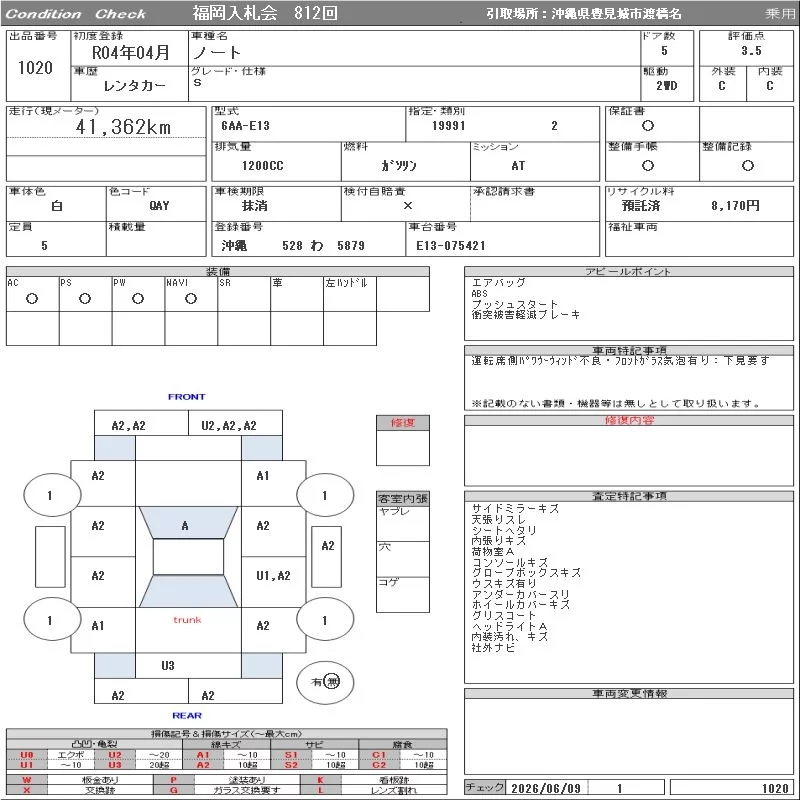Screen dimensions: 800x800
Task: Click the '左ハンドル' equipment label
Action: click(x=346, y=283)
